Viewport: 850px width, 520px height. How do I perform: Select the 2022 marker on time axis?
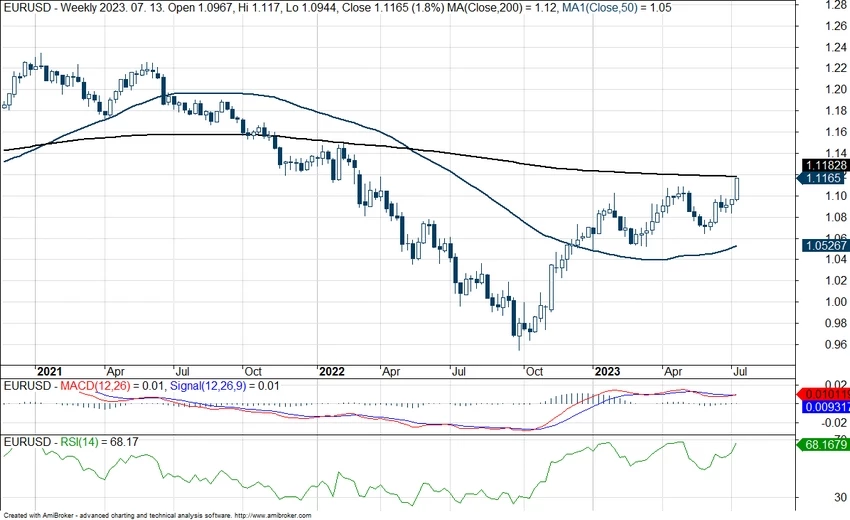[x=331, y=371]
